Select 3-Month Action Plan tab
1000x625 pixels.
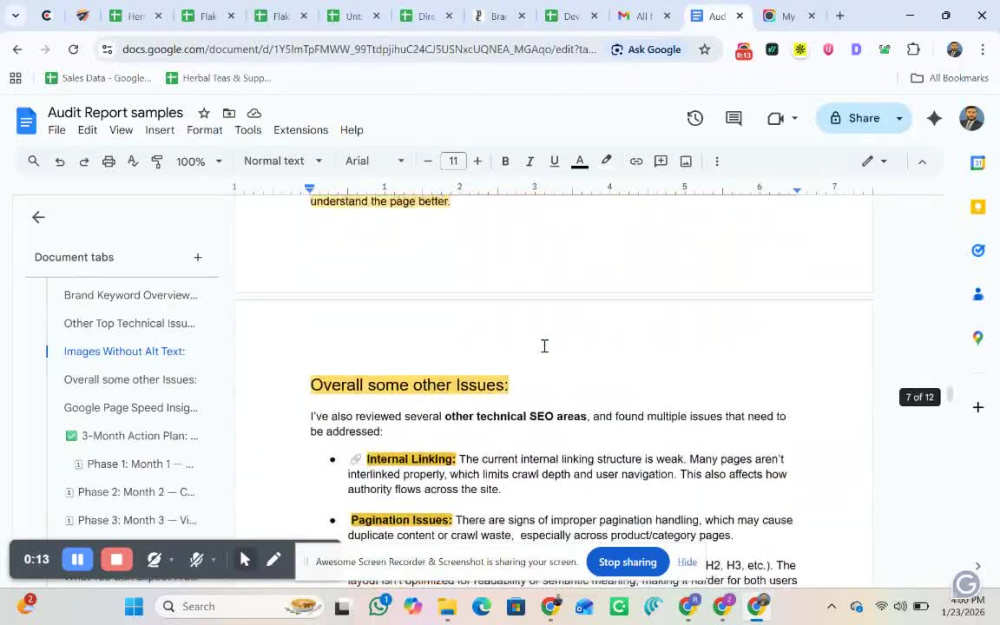click(x=133, y=436)
